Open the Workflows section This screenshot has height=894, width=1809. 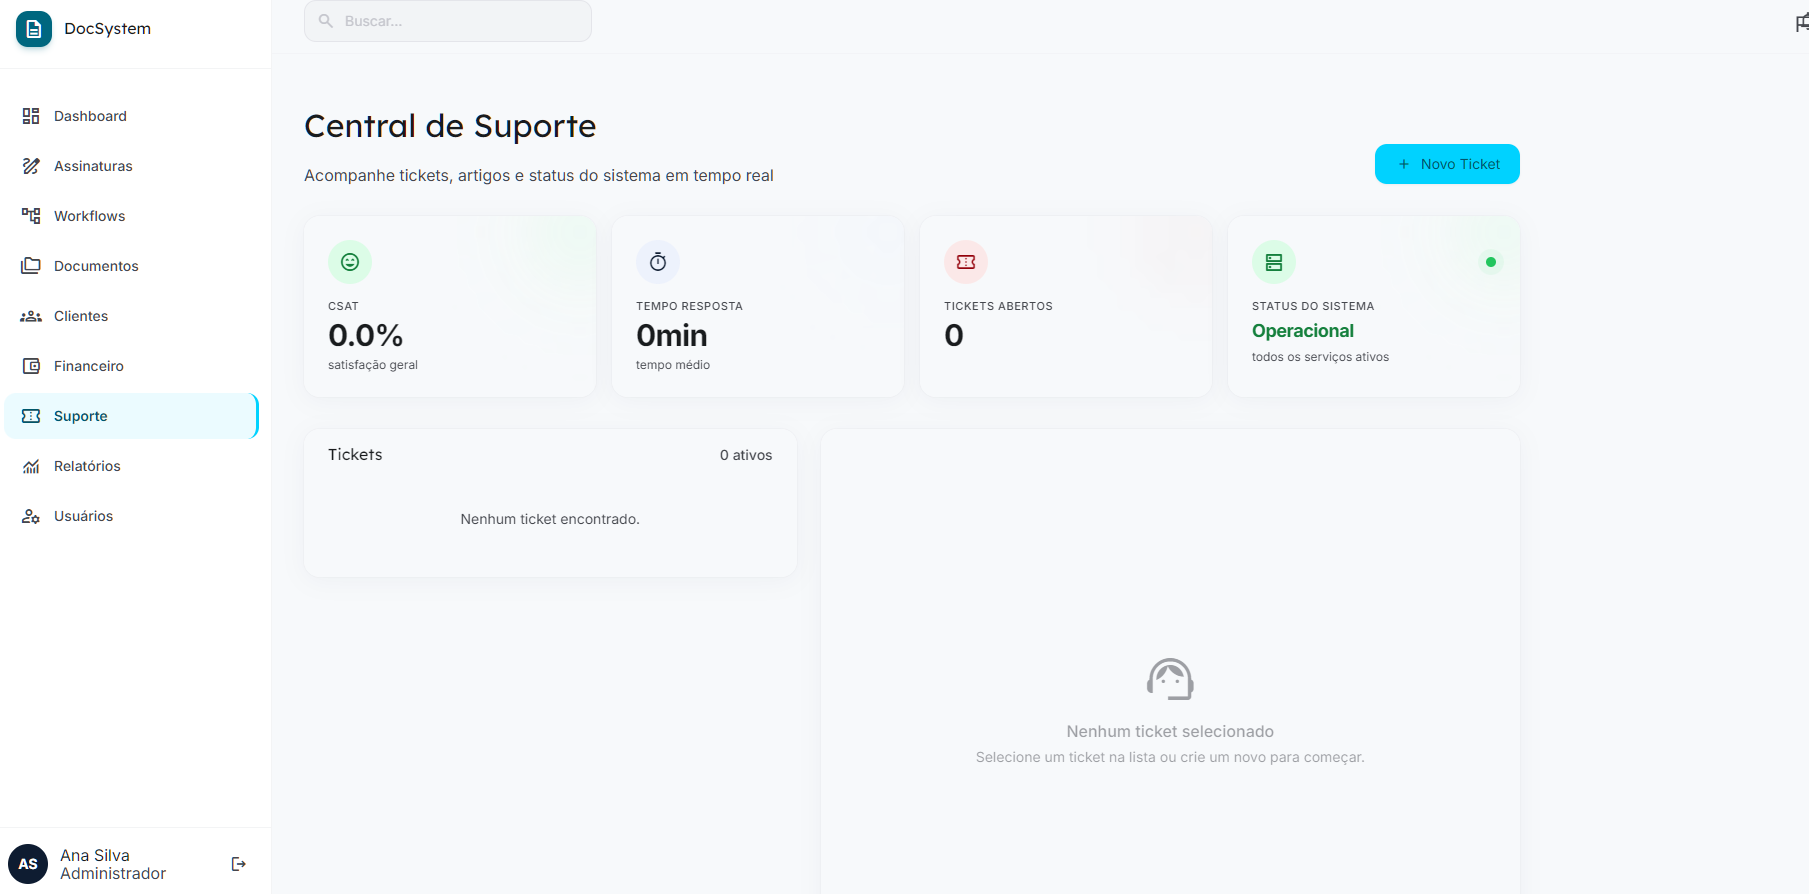(131, 216)
